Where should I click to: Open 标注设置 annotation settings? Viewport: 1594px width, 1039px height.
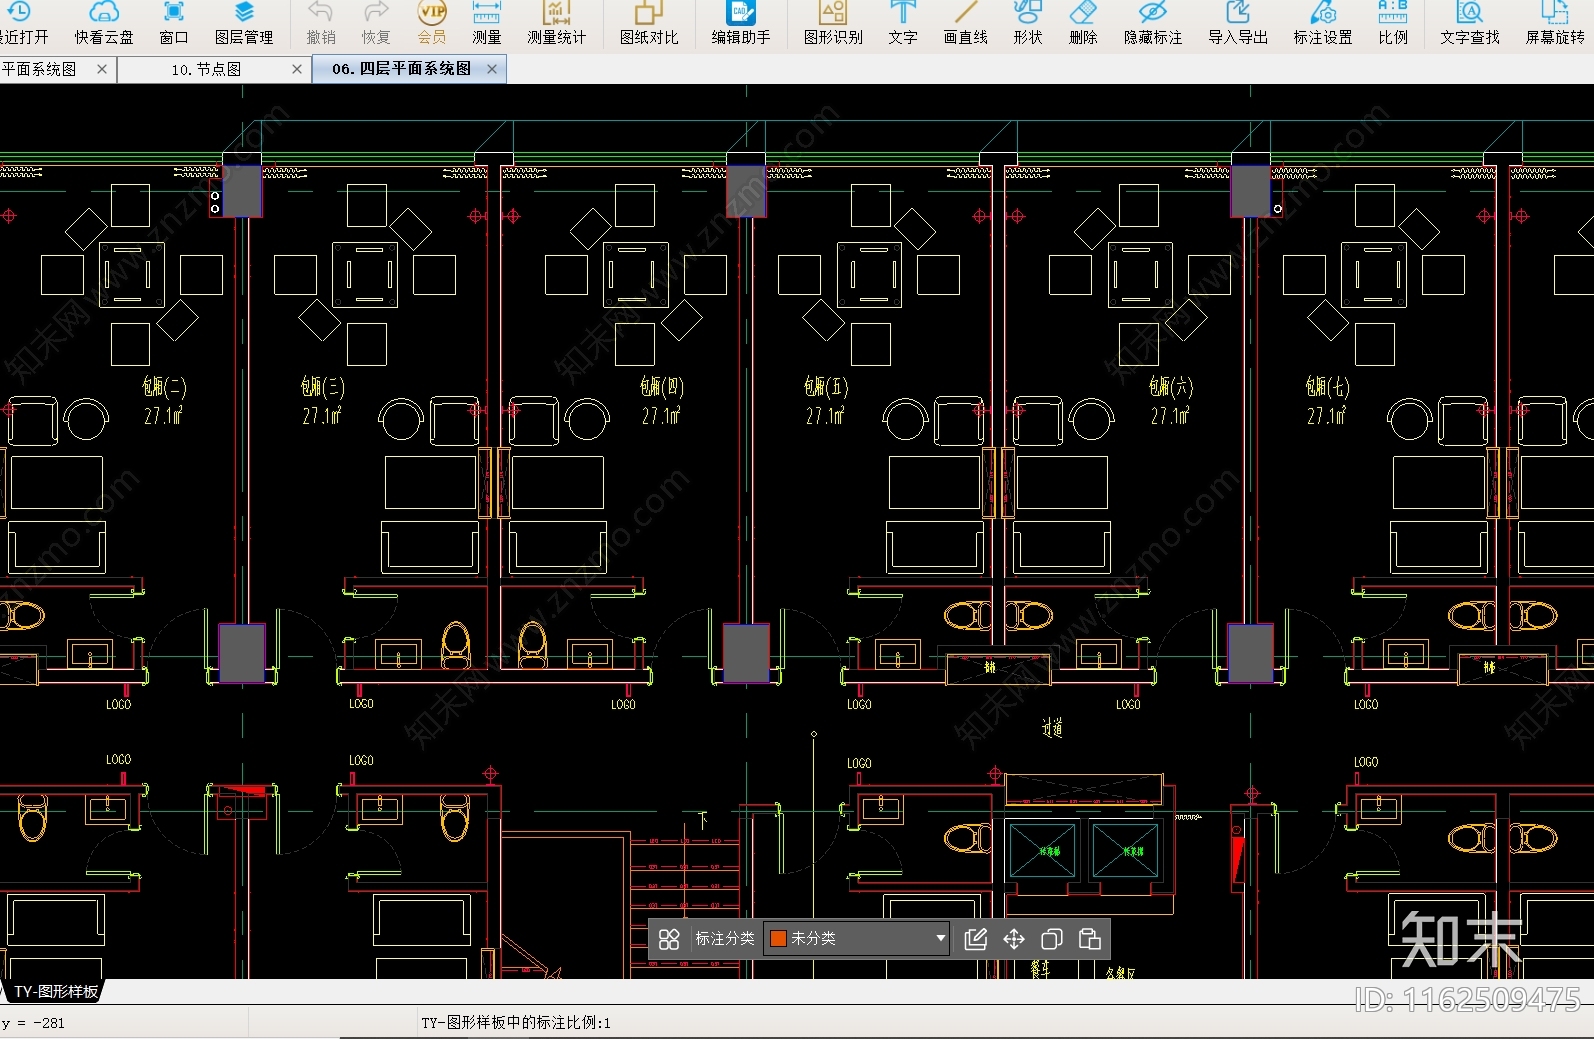[1323, 24]
